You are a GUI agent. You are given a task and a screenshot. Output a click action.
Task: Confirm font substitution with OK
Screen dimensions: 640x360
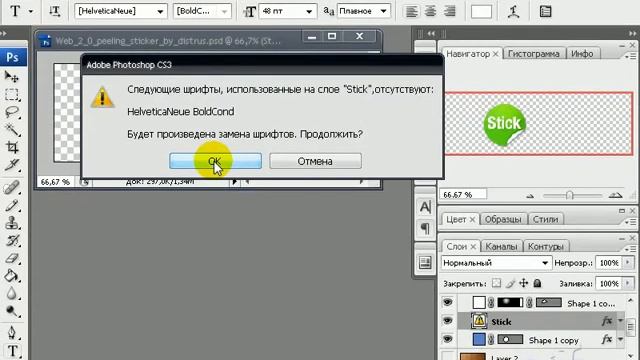pyautogui.click(x=216, y=161)
